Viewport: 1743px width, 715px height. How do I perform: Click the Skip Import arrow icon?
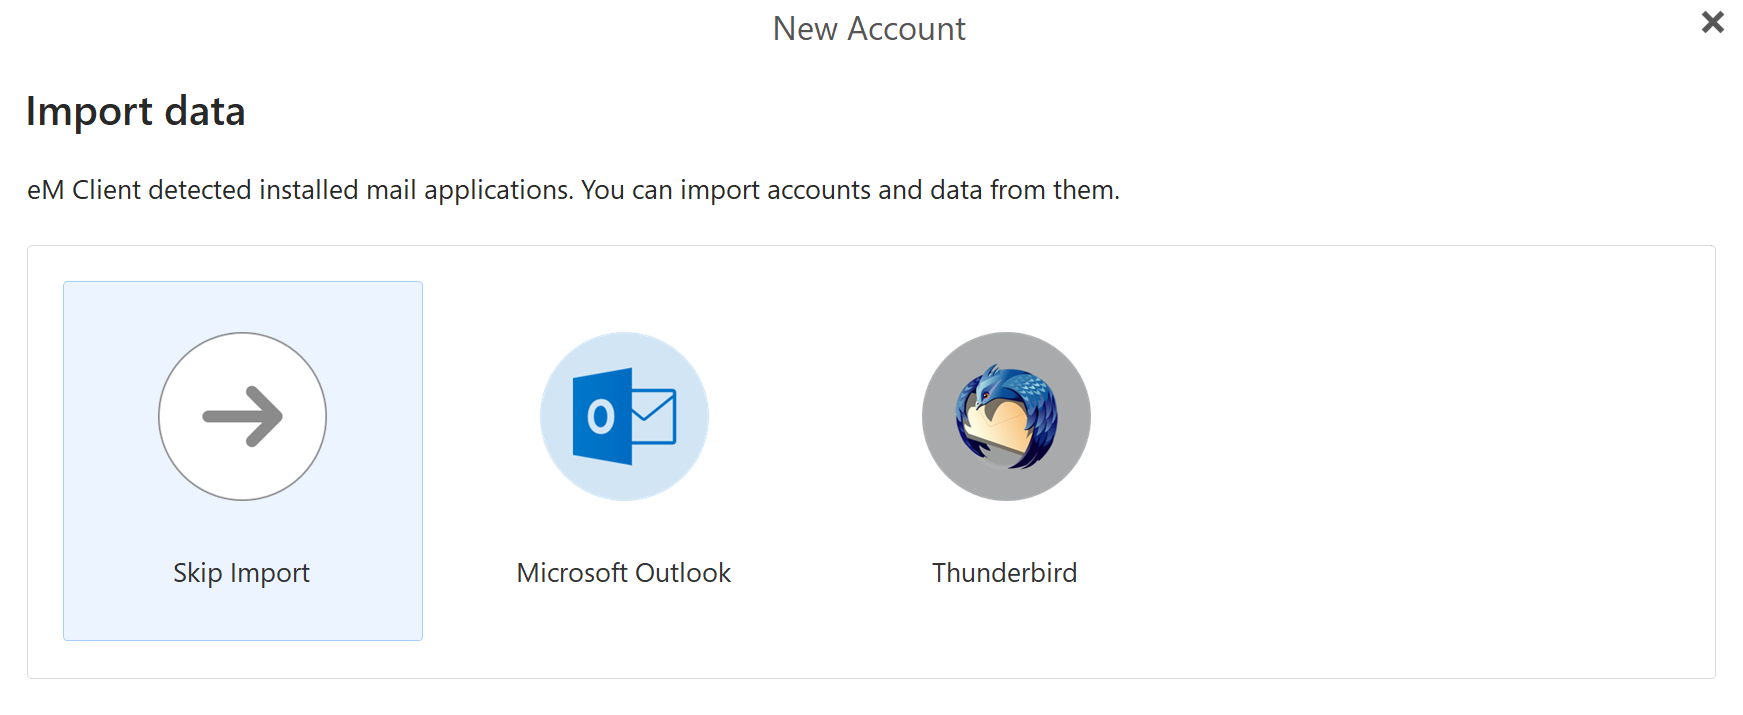pyautogui.click(x=242, y=416)
